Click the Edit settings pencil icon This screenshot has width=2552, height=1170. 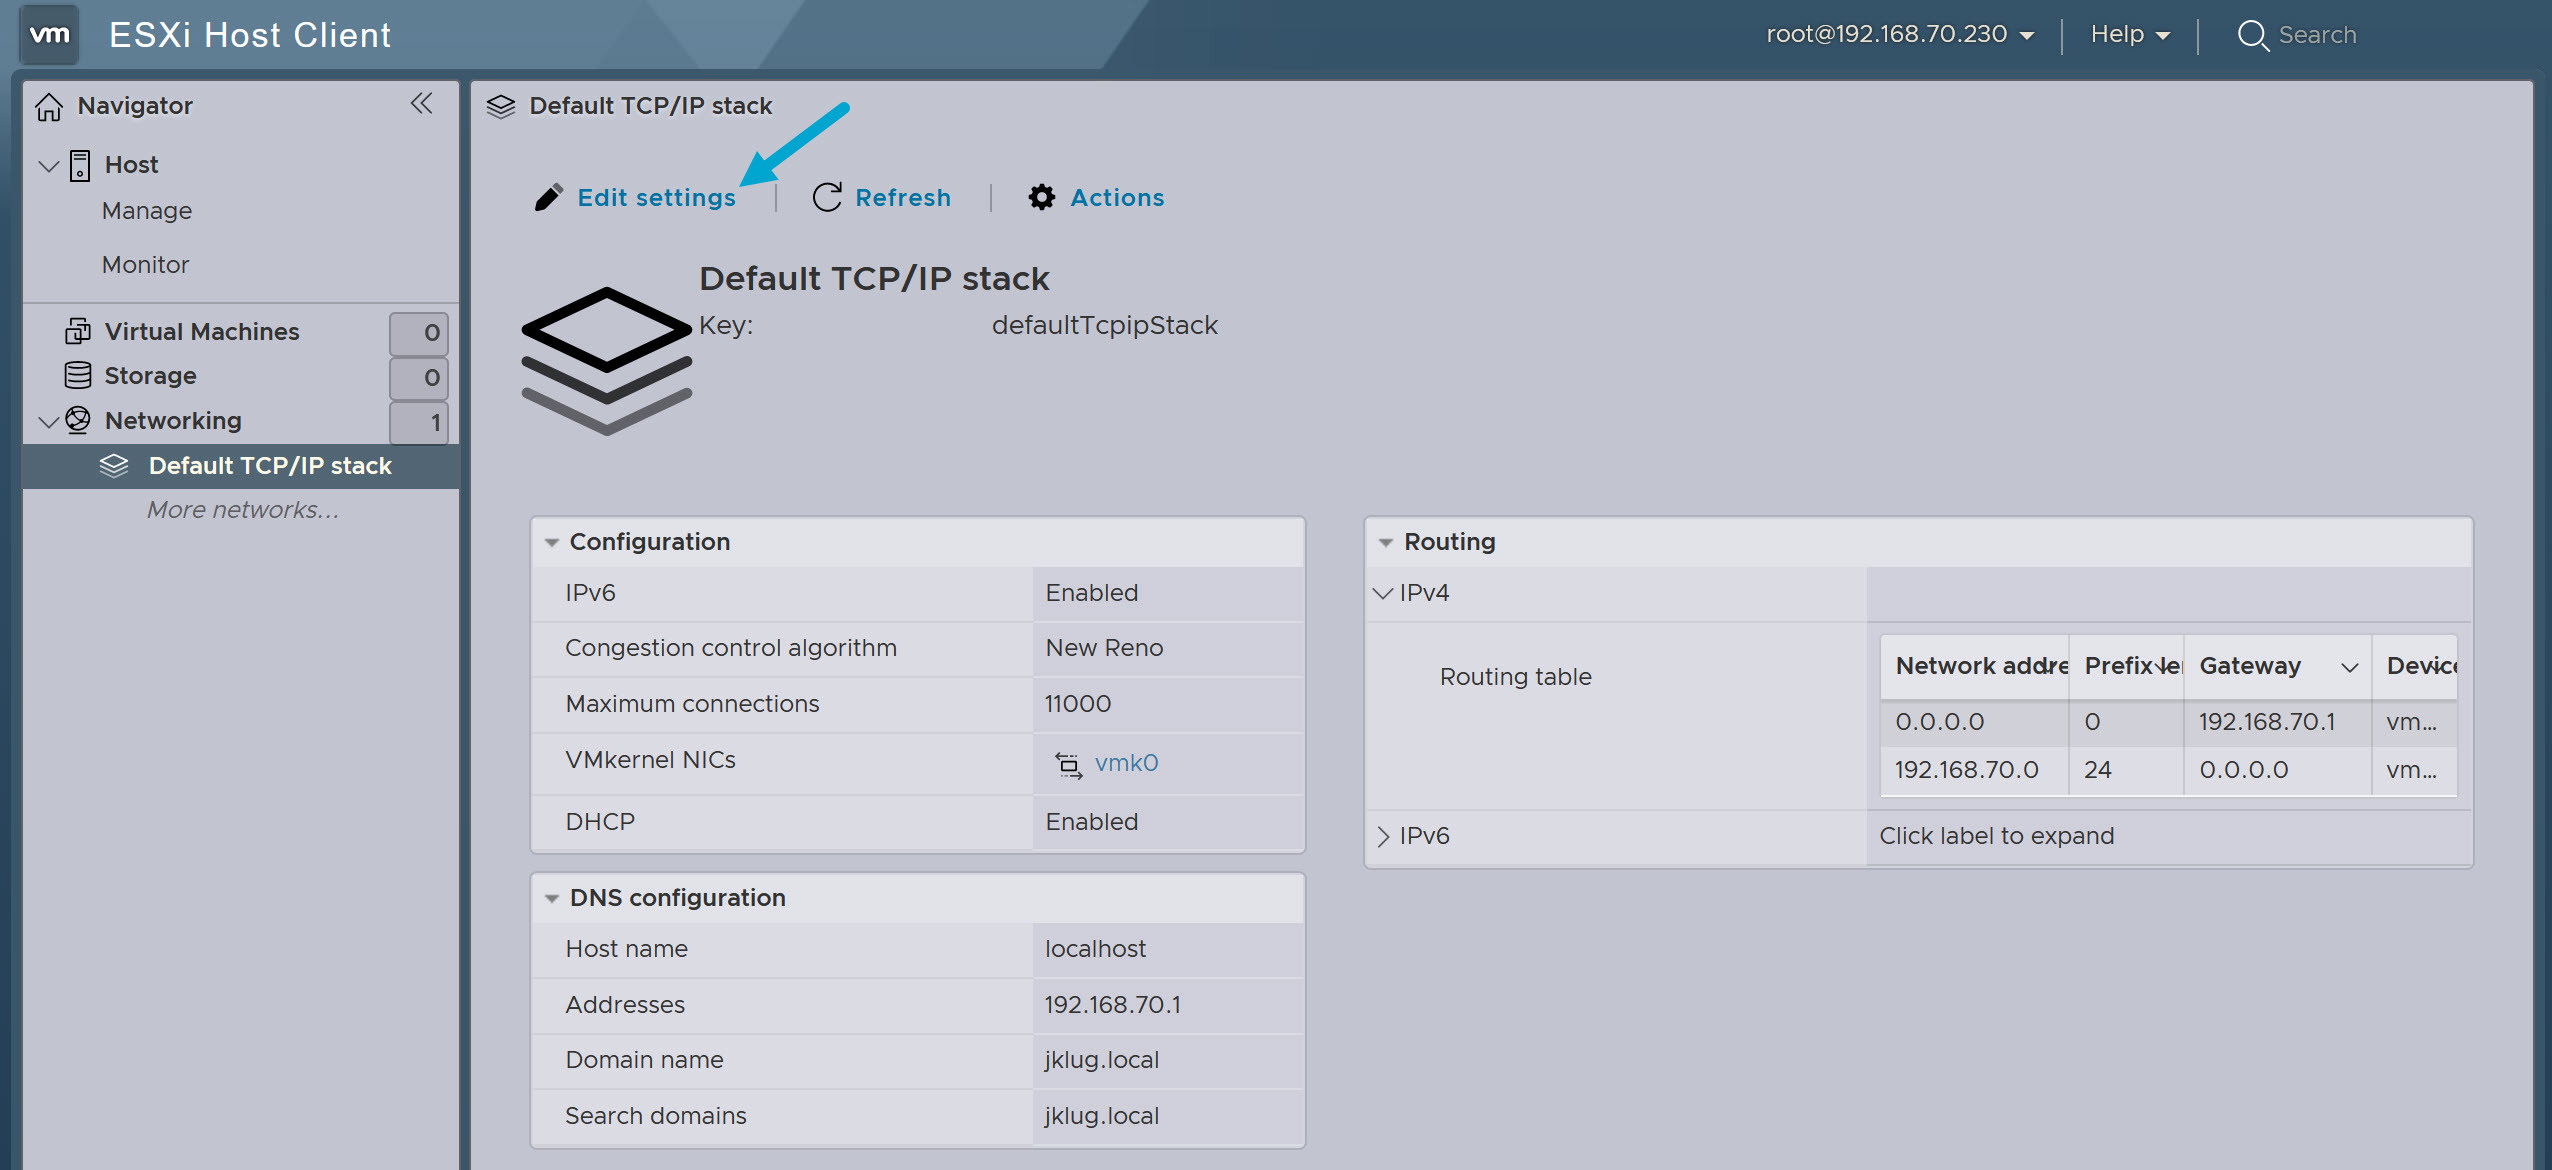pyautogui.click(x=549, y=197)
